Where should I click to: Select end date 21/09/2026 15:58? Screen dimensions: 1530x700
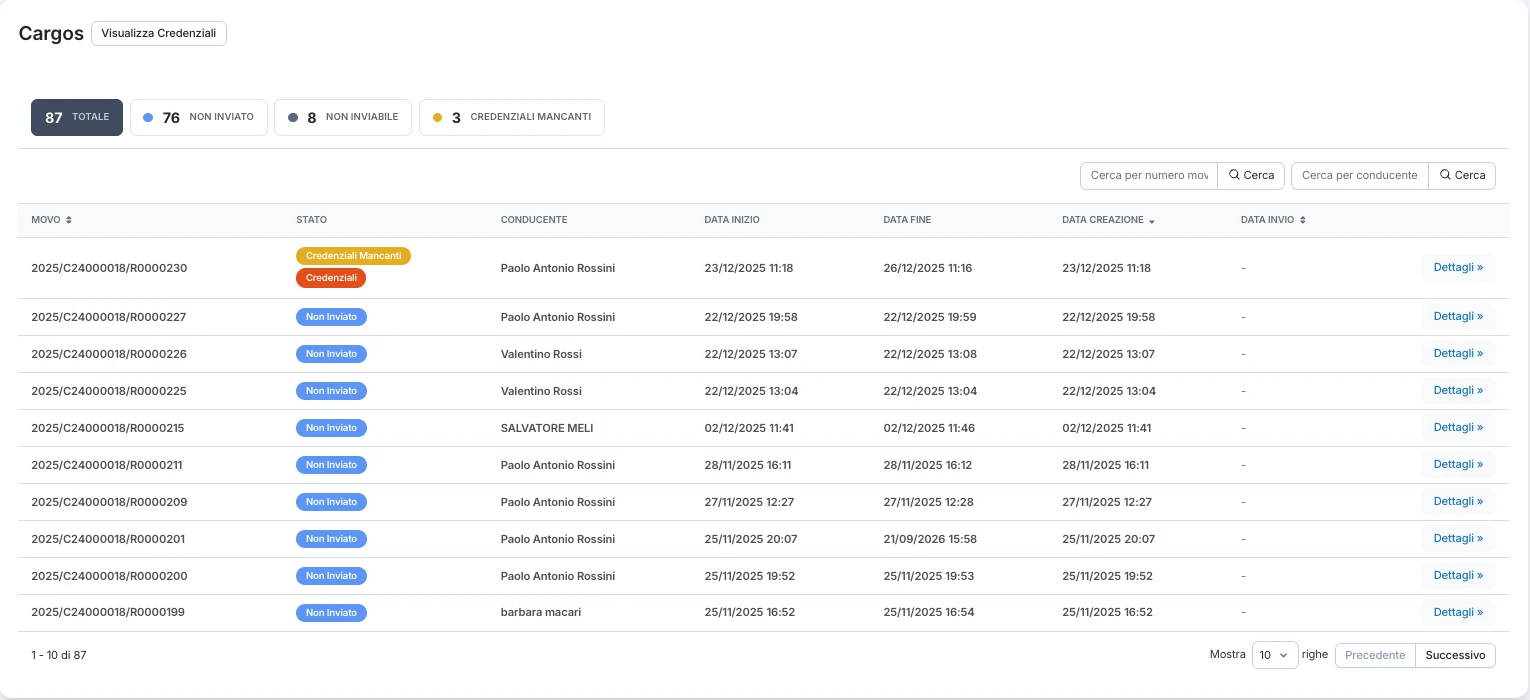click(x=930, y=539)
